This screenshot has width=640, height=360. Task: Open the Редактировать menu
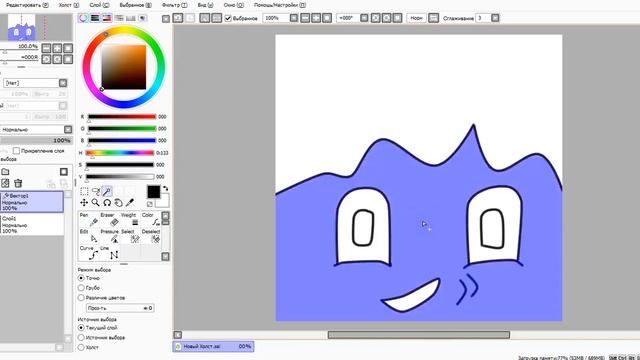coord(27,5)
